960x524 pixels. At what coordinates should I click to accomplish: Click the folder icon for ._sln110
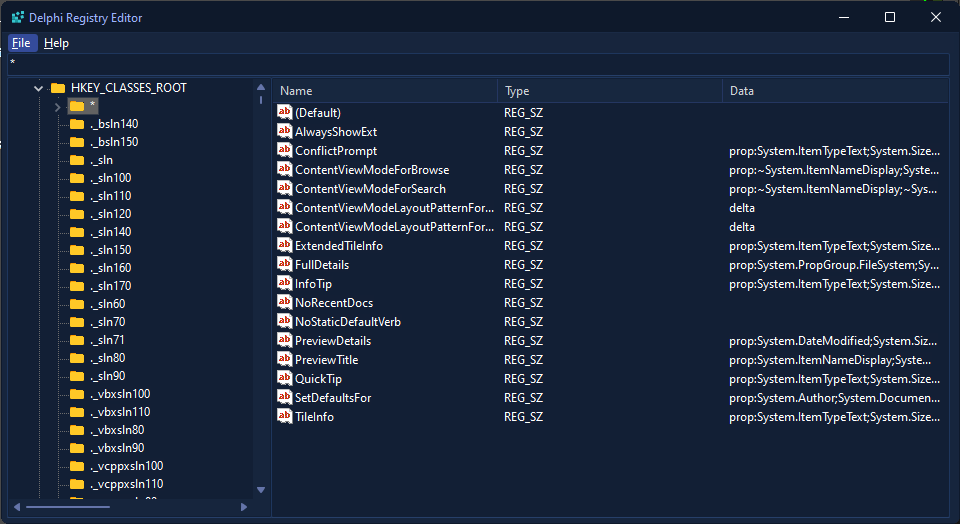77,196
